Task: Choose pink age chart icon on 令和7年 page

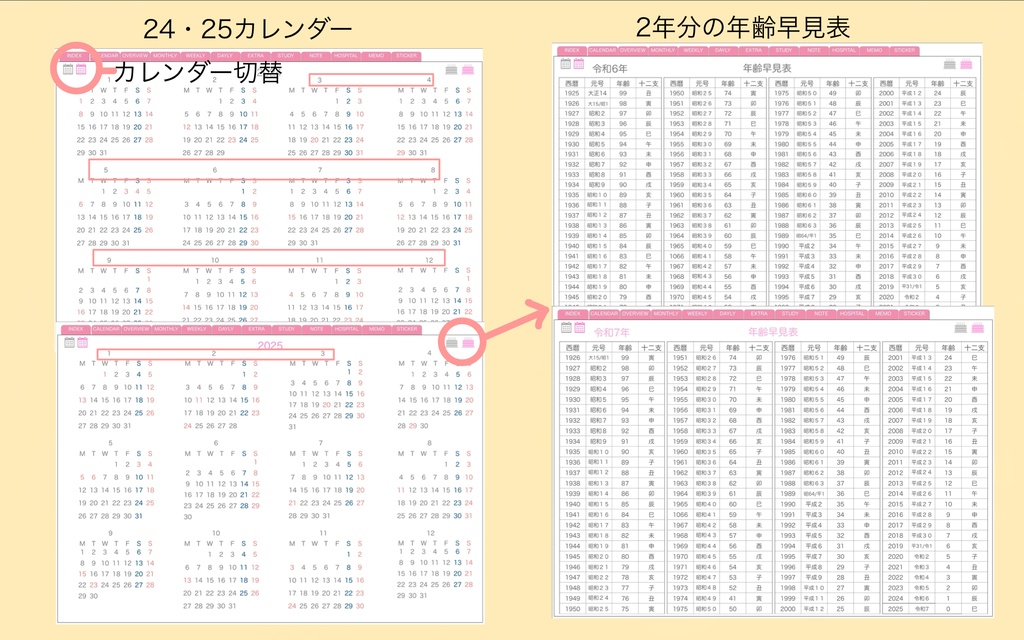Action: [977, 328]
